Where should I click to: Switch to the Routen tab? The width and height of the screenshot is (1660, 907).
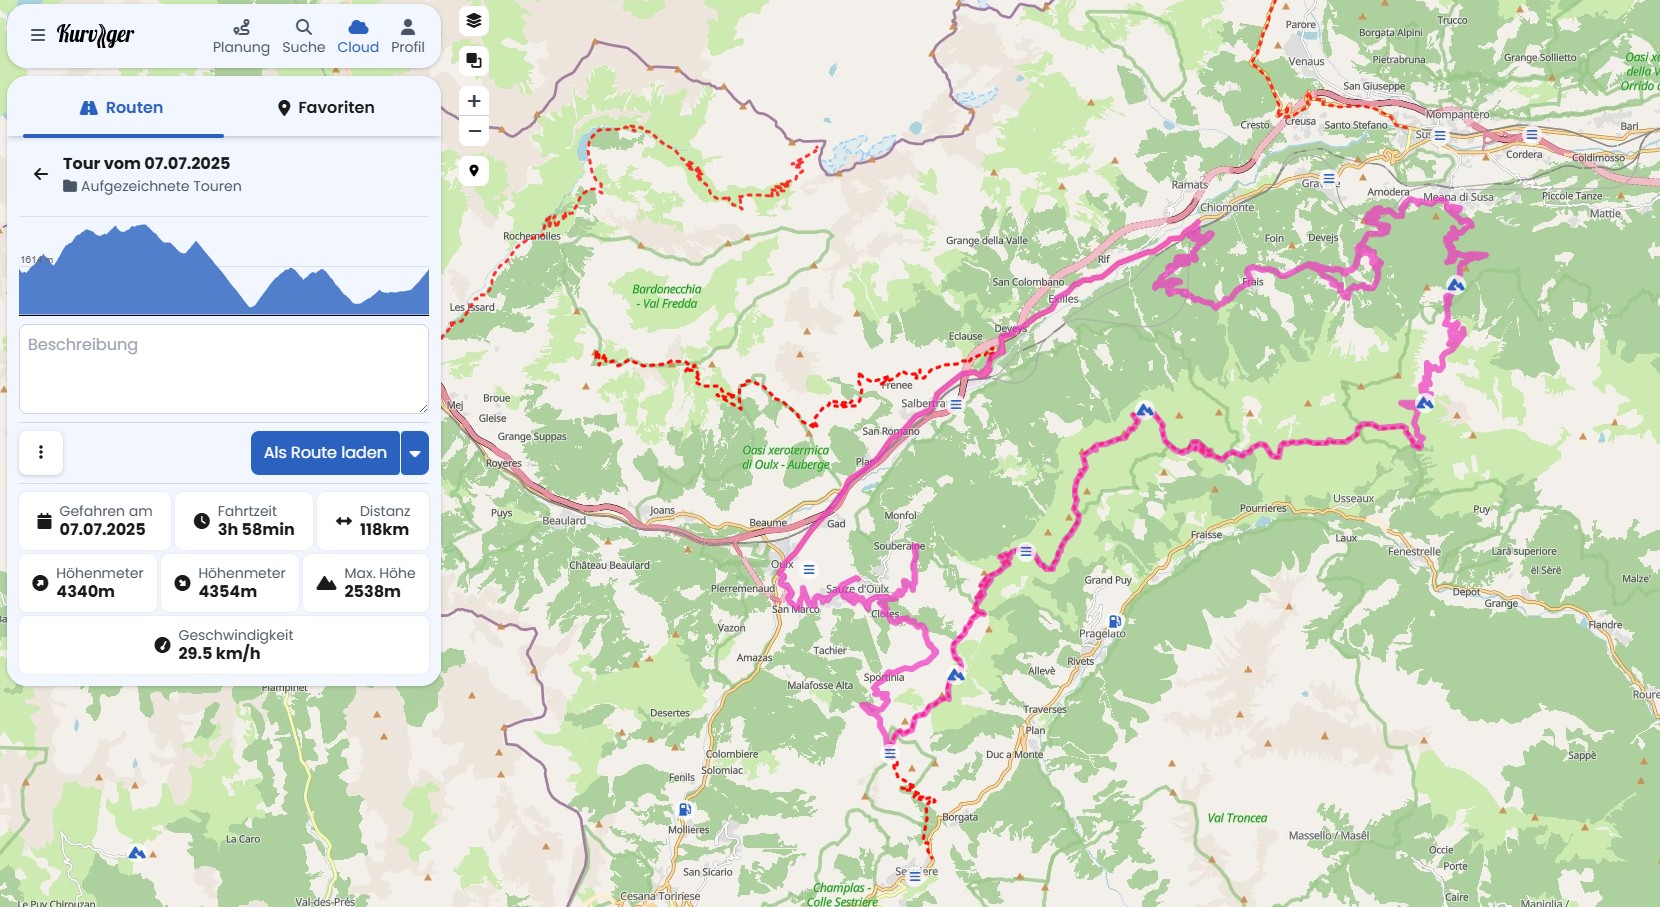click(x=122, y=108)
